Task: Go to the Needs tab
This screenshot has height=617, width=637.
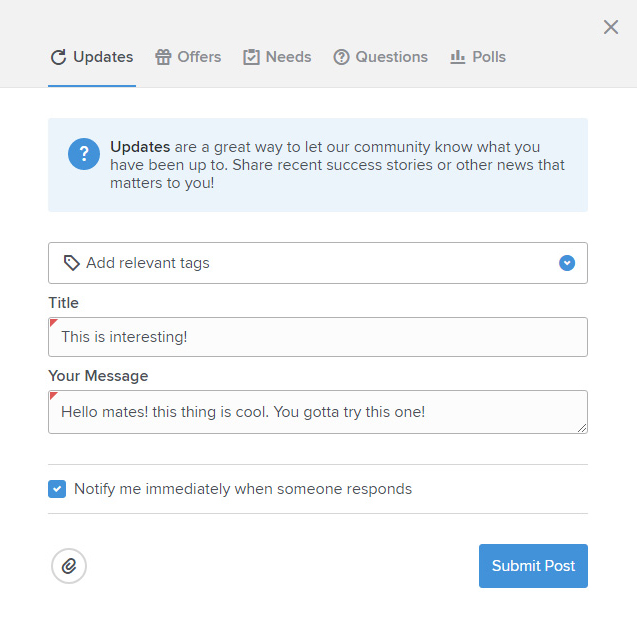Action: 288,57
